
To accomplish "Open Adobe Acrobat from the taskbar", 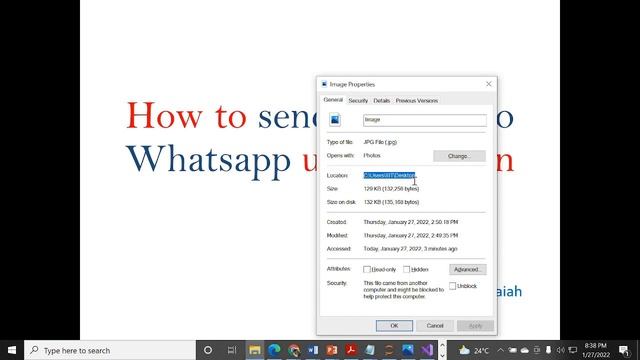I will pos(351,350).
